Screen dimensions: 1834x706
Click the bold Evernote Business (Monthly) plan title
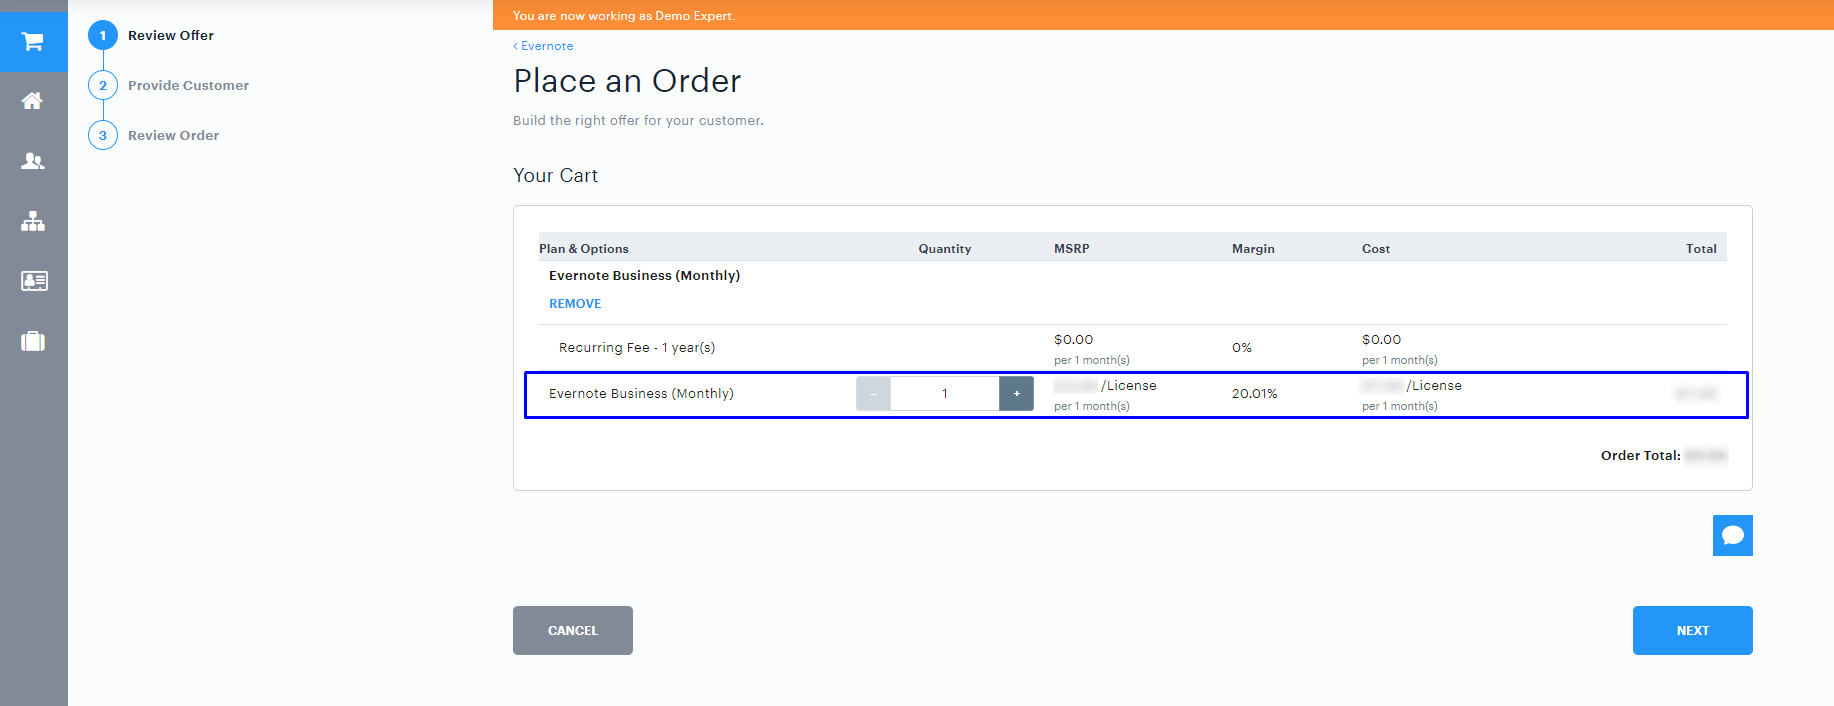tap(644, 276)
